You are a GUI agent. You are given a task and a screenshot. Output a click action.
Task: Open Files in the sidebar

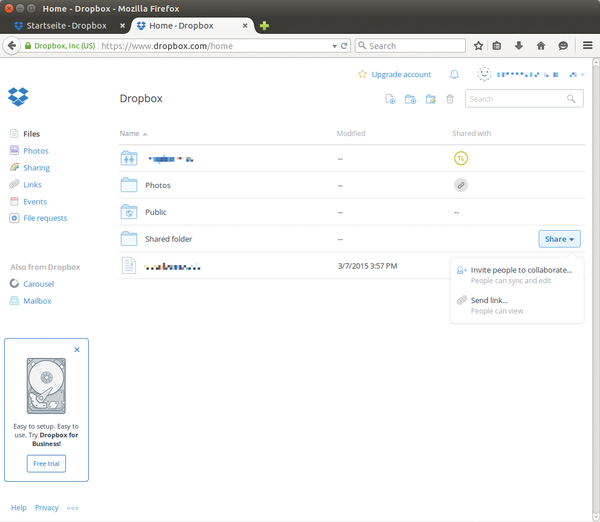click(31, 134)
